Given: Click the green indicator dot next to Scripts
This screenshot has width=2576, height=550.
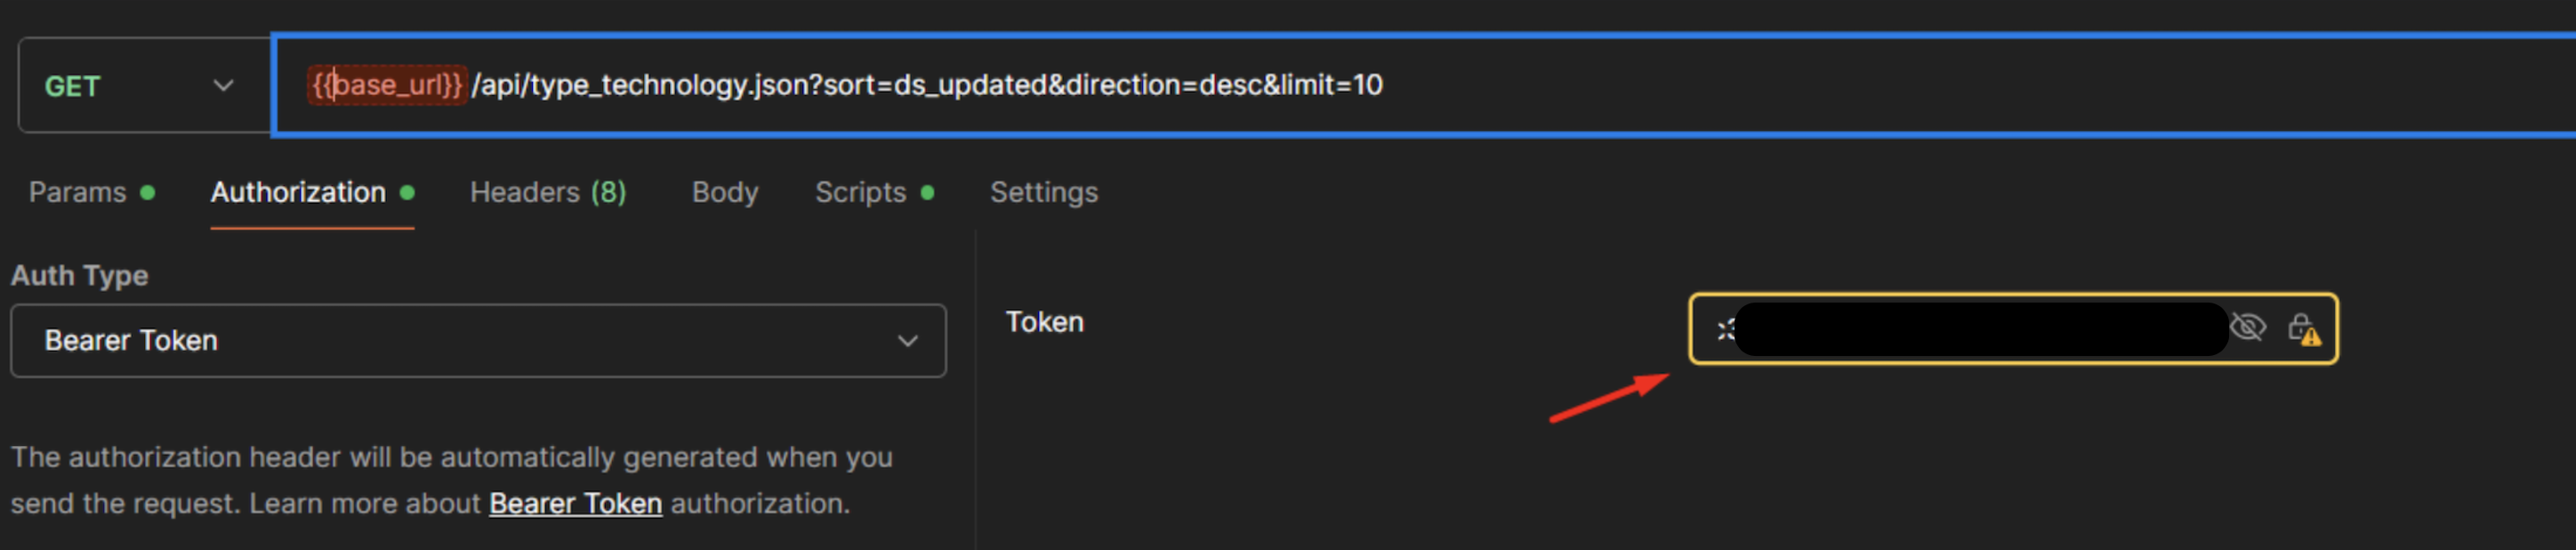Looking at the screenshot, I should click(x=928, y=193).
